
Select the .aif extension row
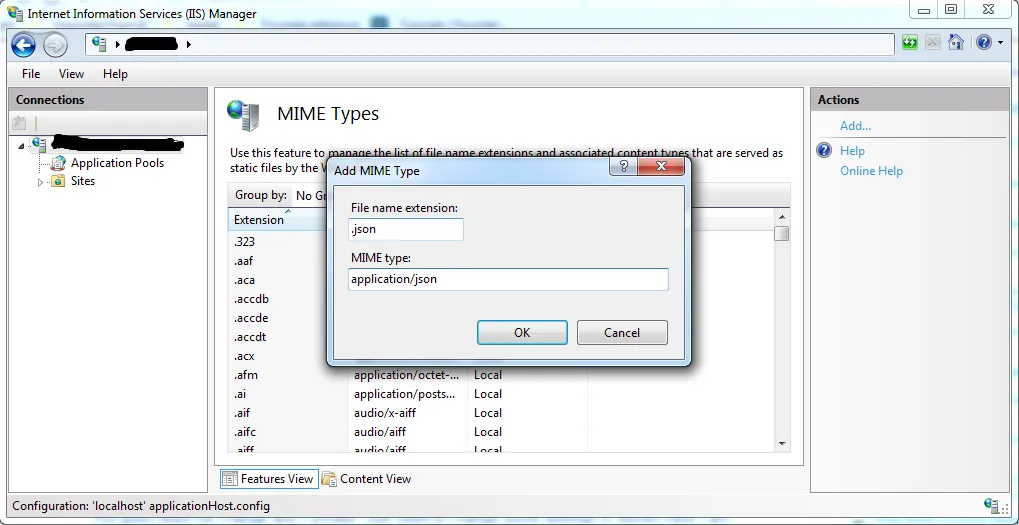(242, 413)
